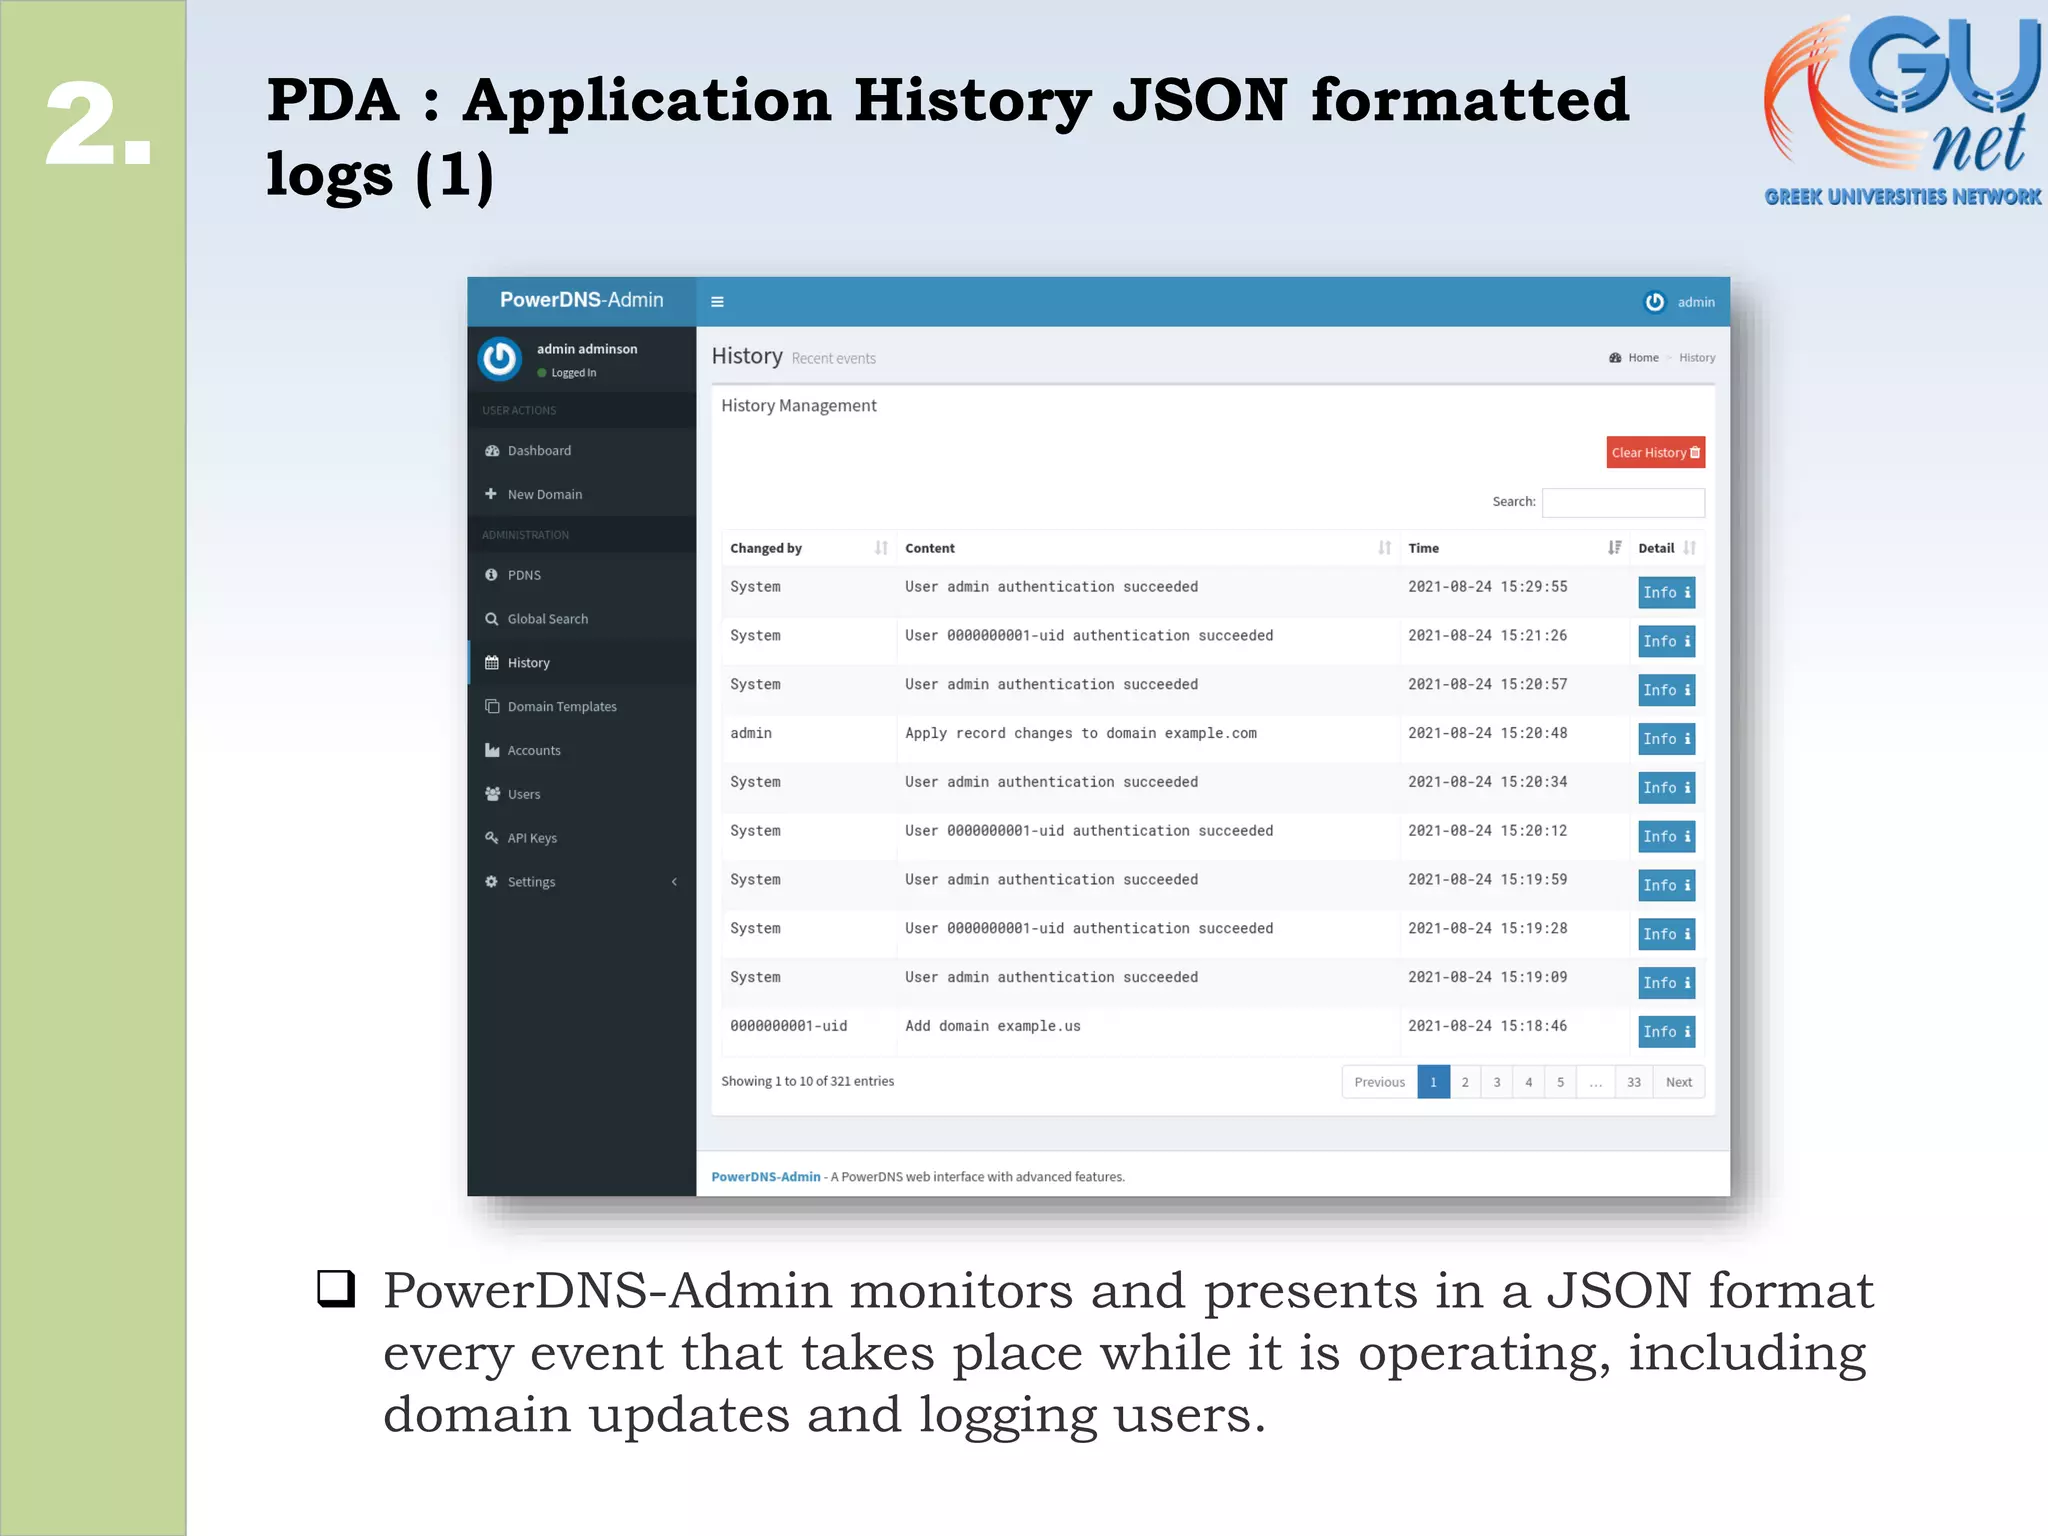This screenshot has width=2048, height=1536.
Task: Open Info for 15:19:28 entry
Action: [x=1667, y=934]
